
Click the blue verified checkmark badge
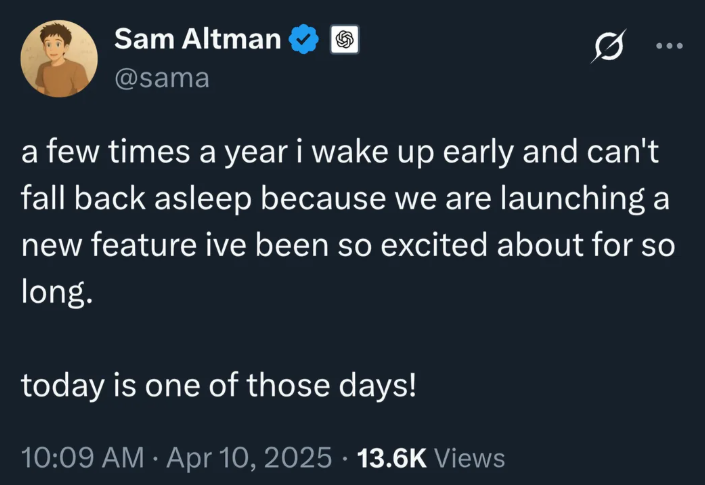click(303, 40)
